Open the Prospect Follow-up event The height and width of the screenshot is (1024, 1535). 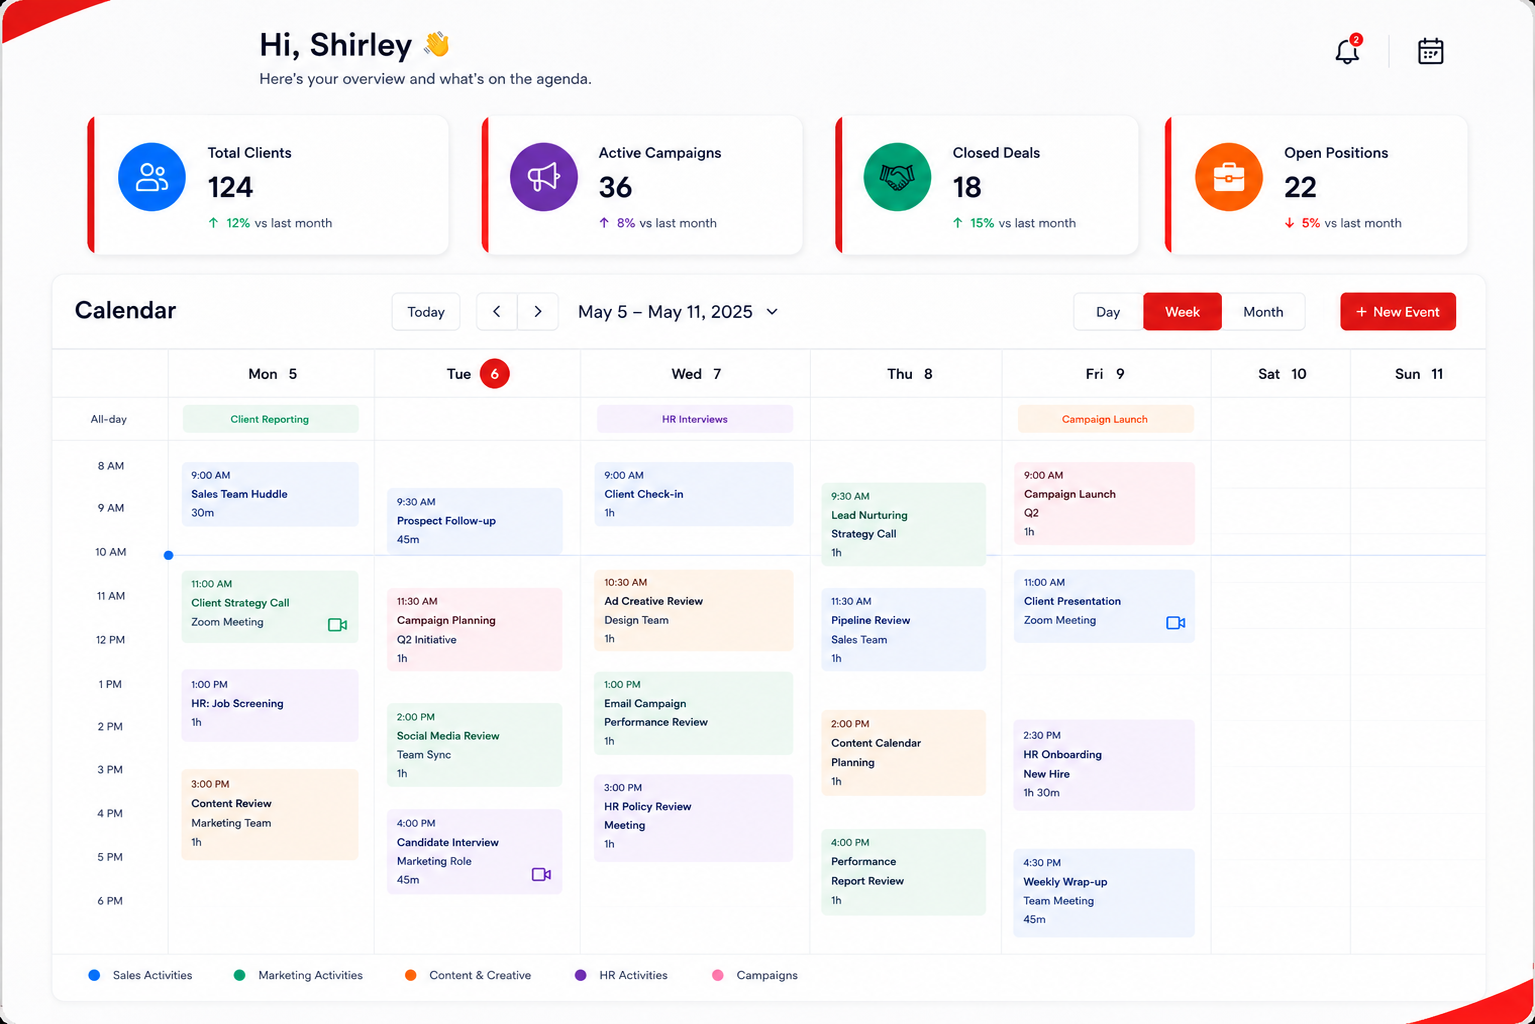[x=475, y=521]
